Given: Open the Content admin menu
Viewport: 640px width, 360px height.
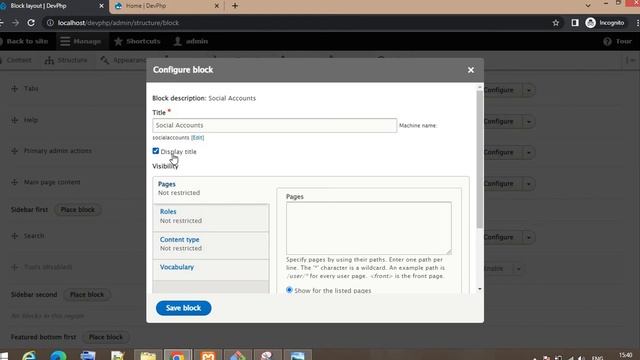Looking at the screenshot, I should coord(16,60).
